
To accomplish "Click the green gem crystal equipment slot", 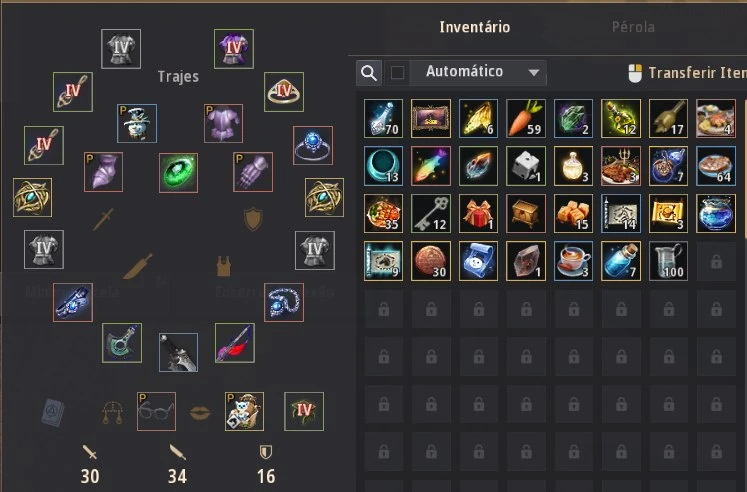I will tap(178, 173).
